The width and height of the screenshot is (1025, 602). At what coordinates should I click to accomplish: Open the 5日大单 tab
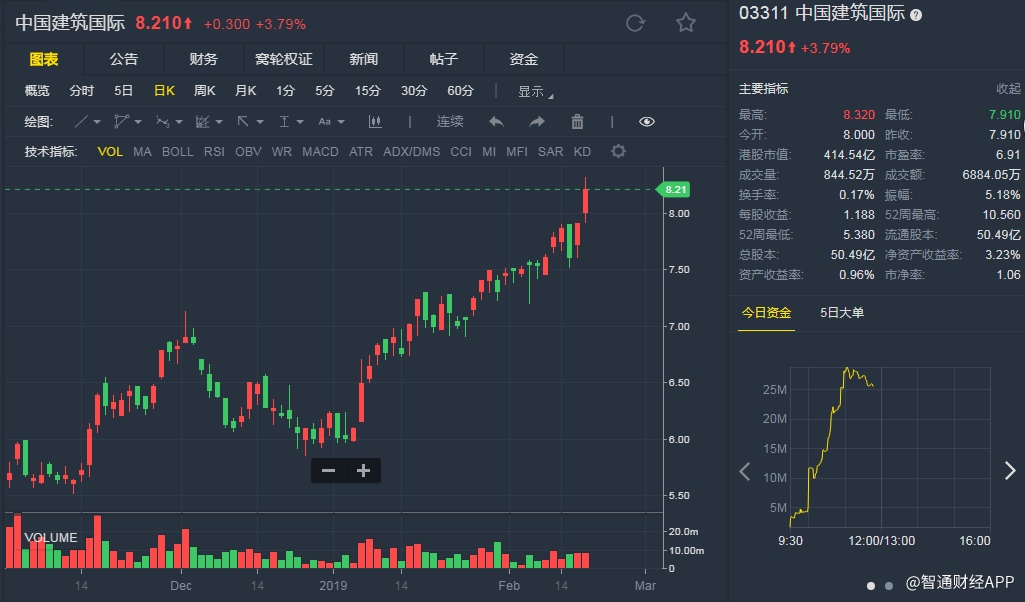point(841,313)
